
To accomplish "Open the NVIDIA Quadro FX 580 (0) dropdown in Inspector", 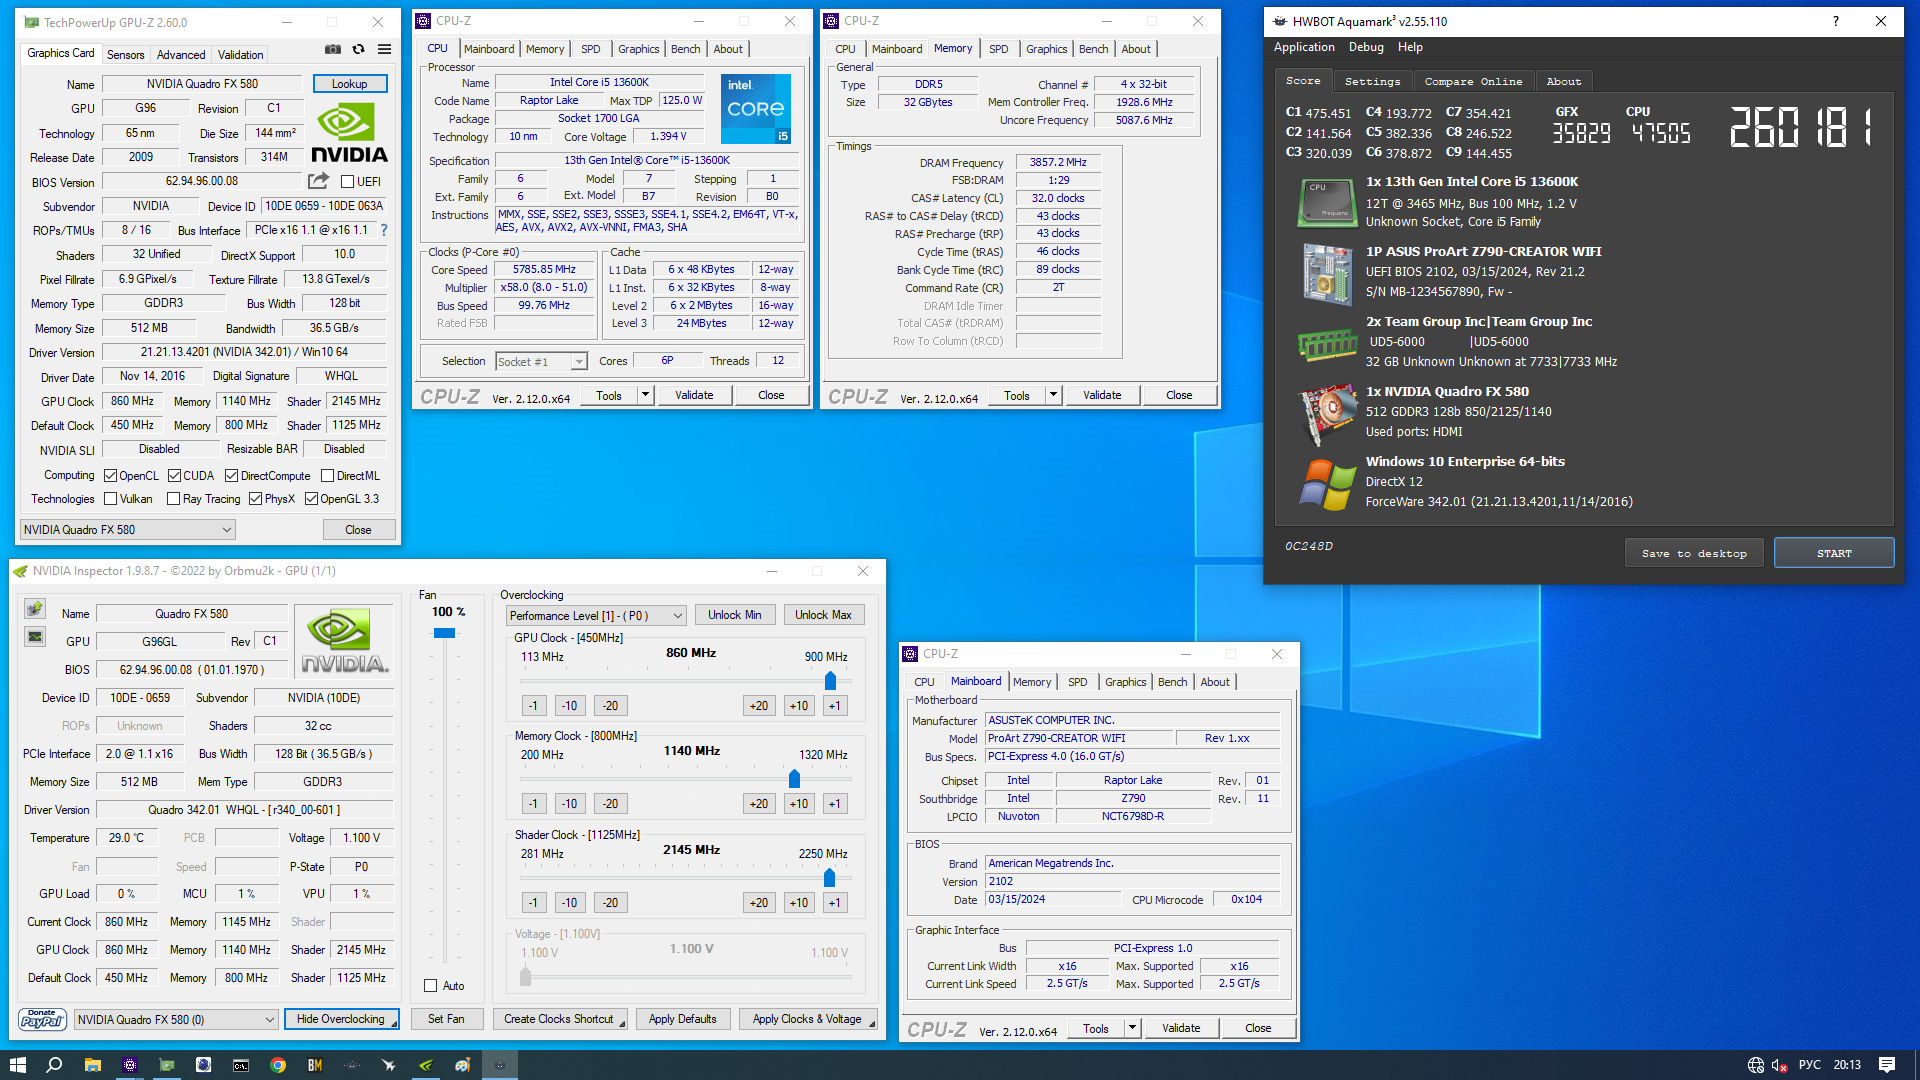I will tap(175, 1020).
